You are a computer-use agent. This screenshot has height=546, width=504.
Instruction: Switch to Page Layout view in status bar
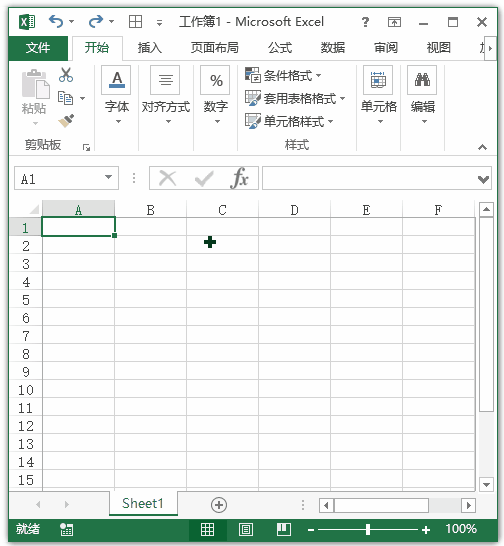[246, 530]
